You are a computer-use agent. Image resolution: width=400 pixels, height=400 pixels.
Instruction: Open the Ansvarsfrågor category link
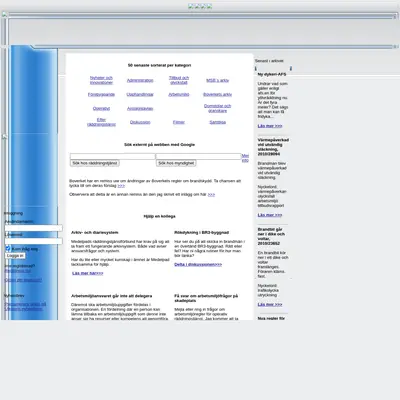point(140,108)
